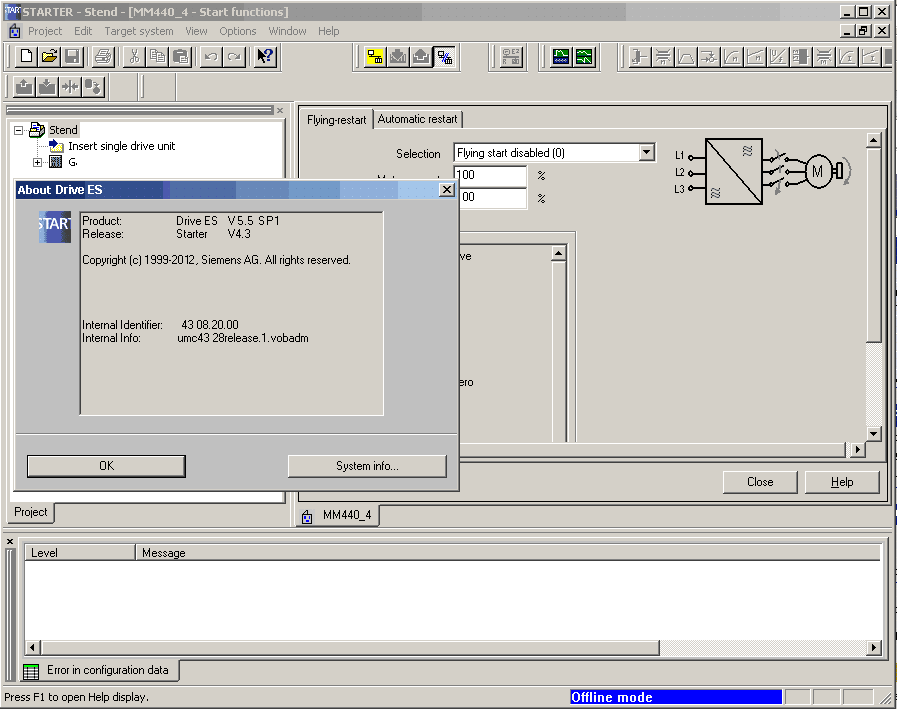Collapse the Stend project tree node
This screenshot has height=709, width=897.
[x=18, y=130]
